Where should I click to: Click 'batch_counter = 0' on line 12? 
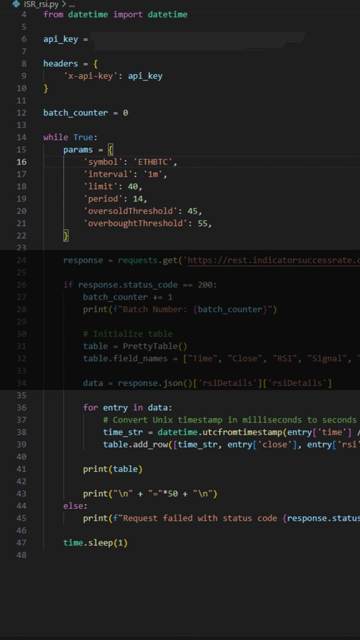[86, 113]
